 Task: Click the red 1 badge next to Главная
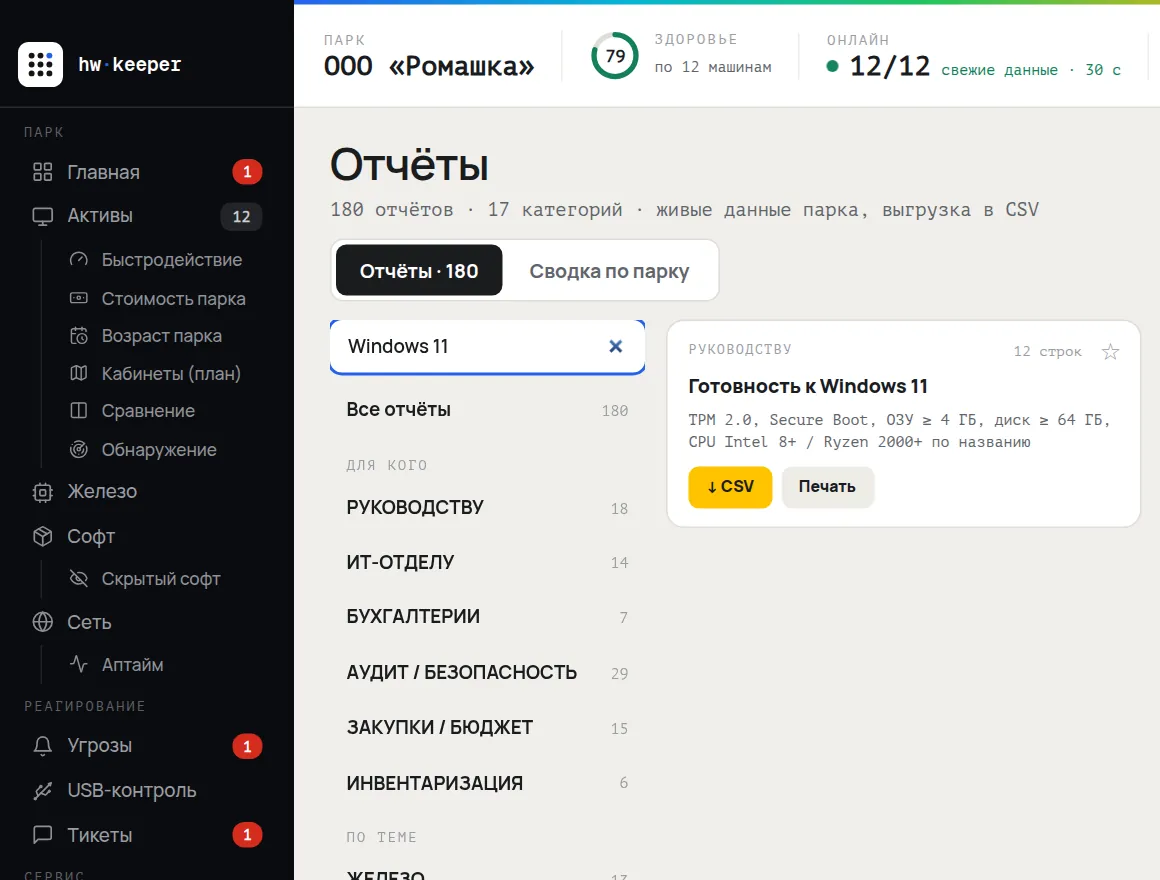tap(247, 172)
